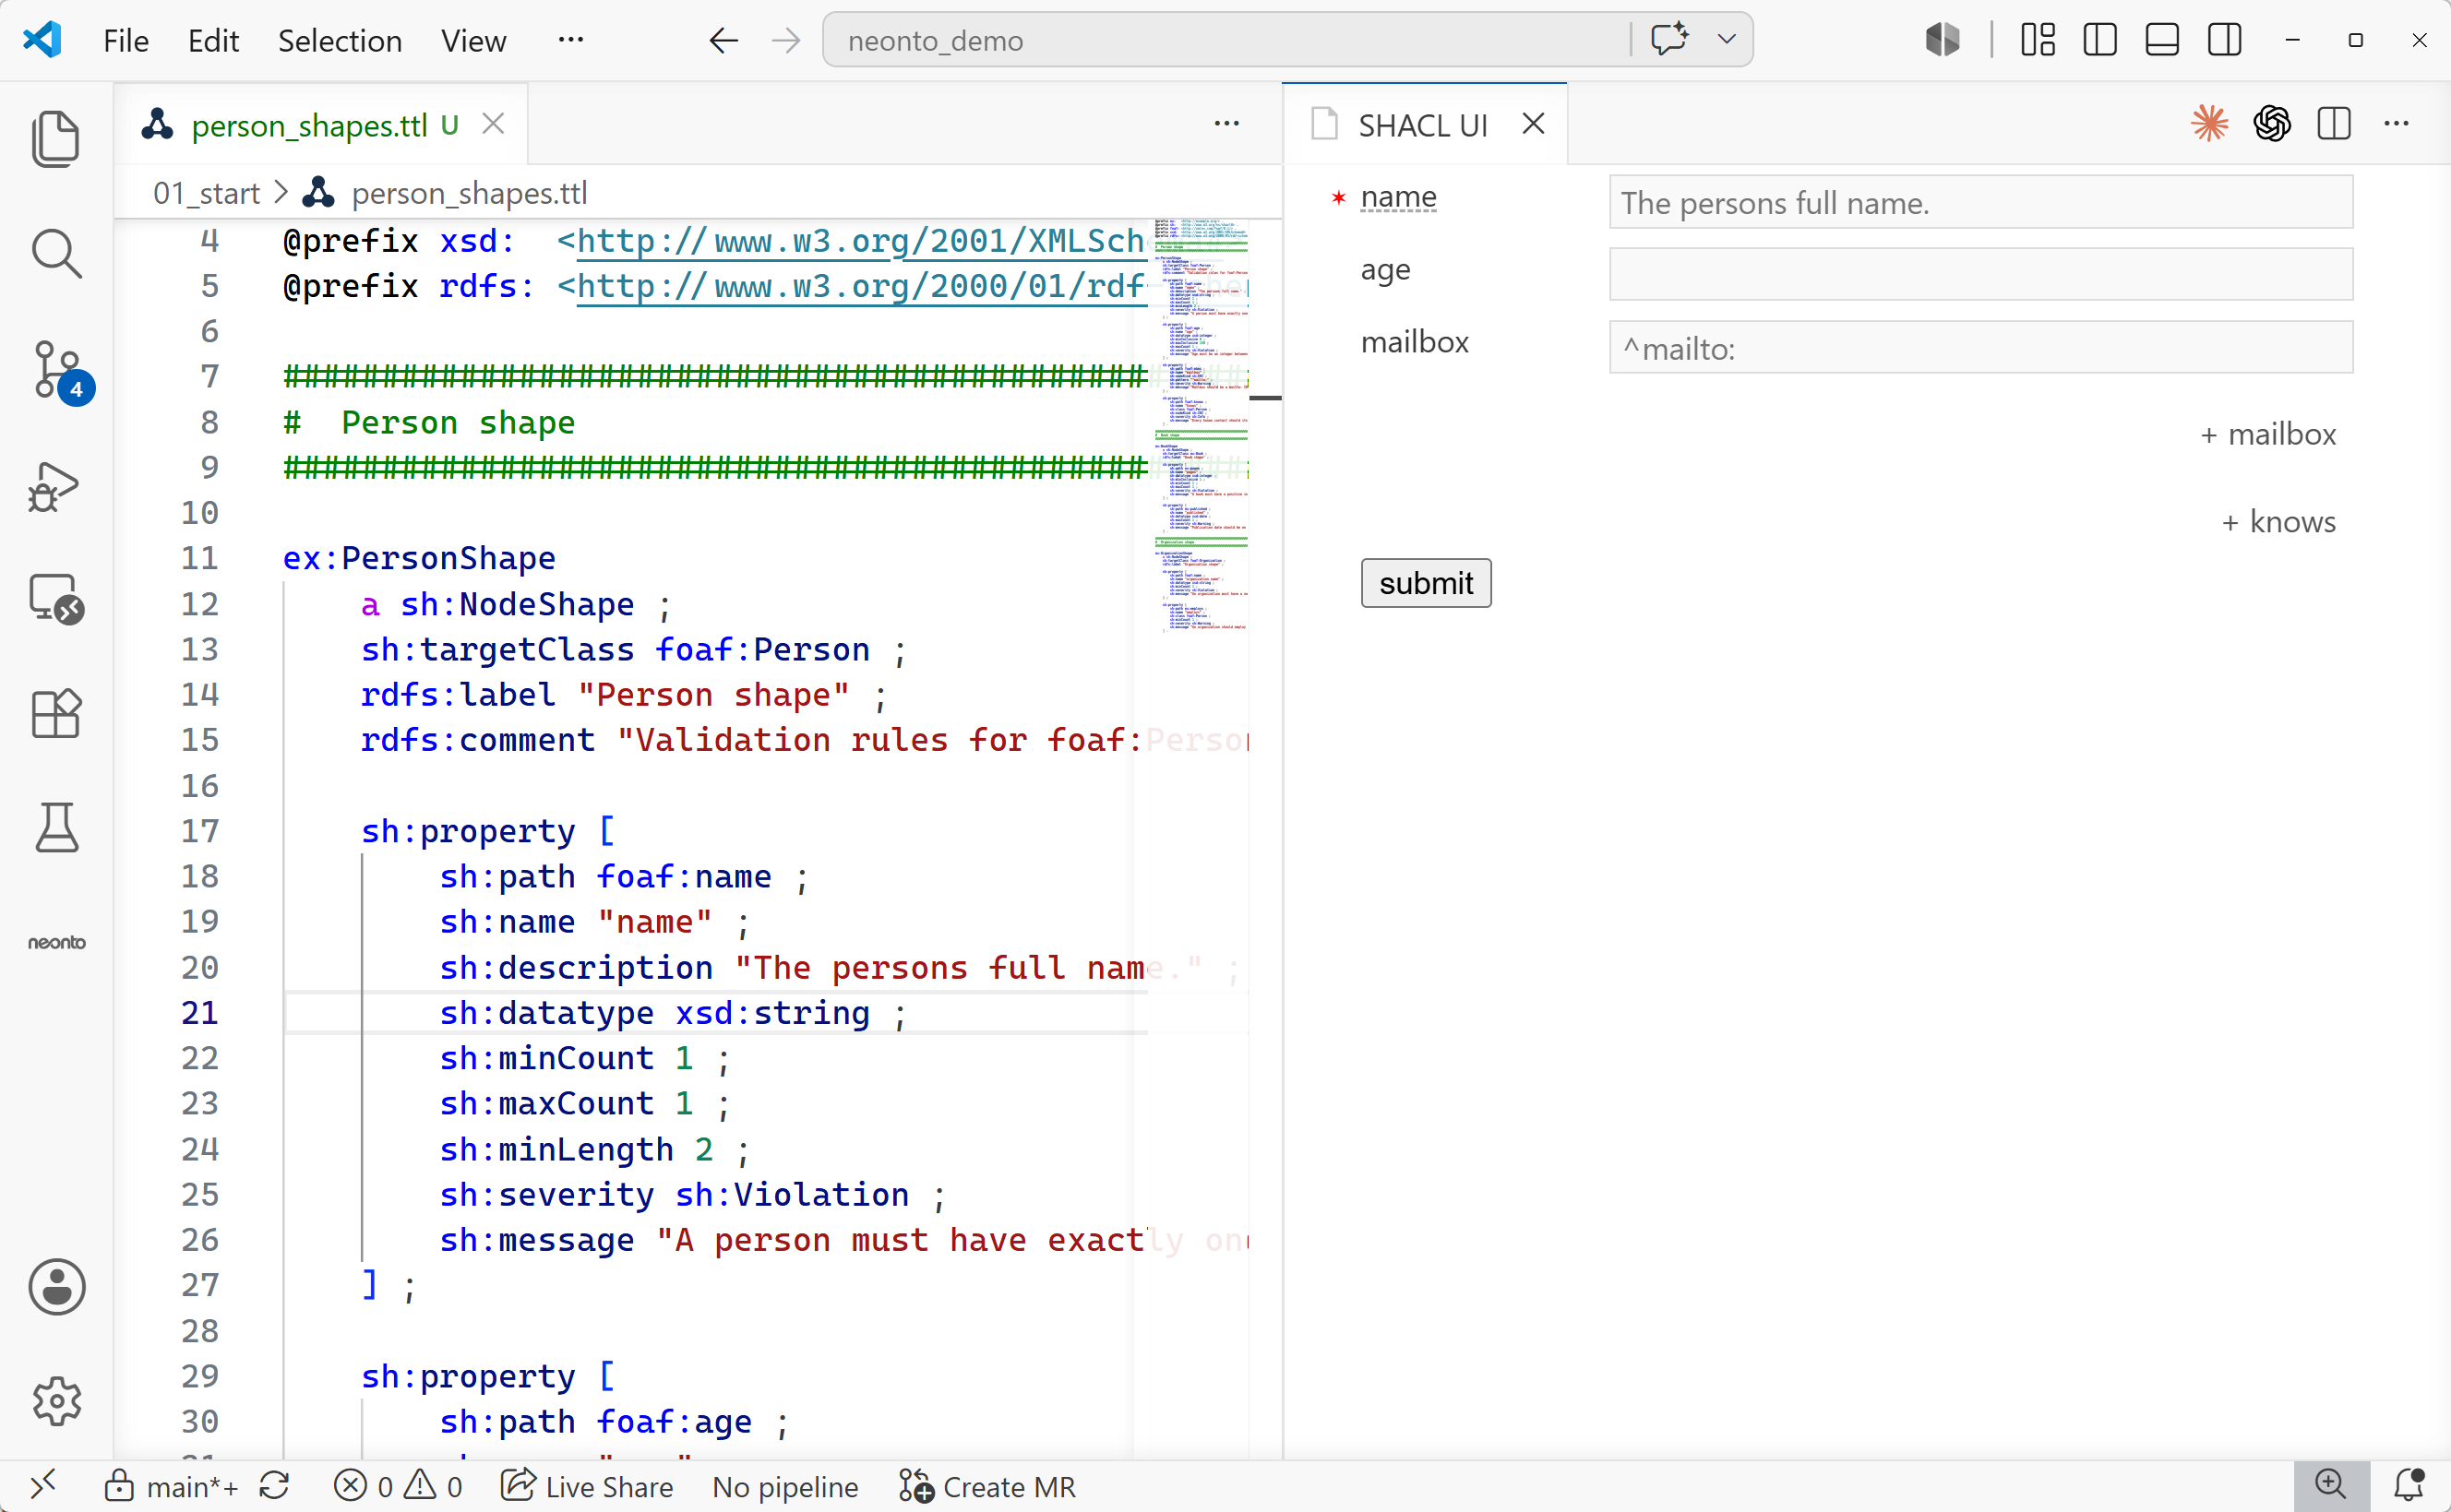This screenshot has width=2451, height=1512.
Task: Open more actions for person_shapes.ttl editor group
Action: 1226,124
